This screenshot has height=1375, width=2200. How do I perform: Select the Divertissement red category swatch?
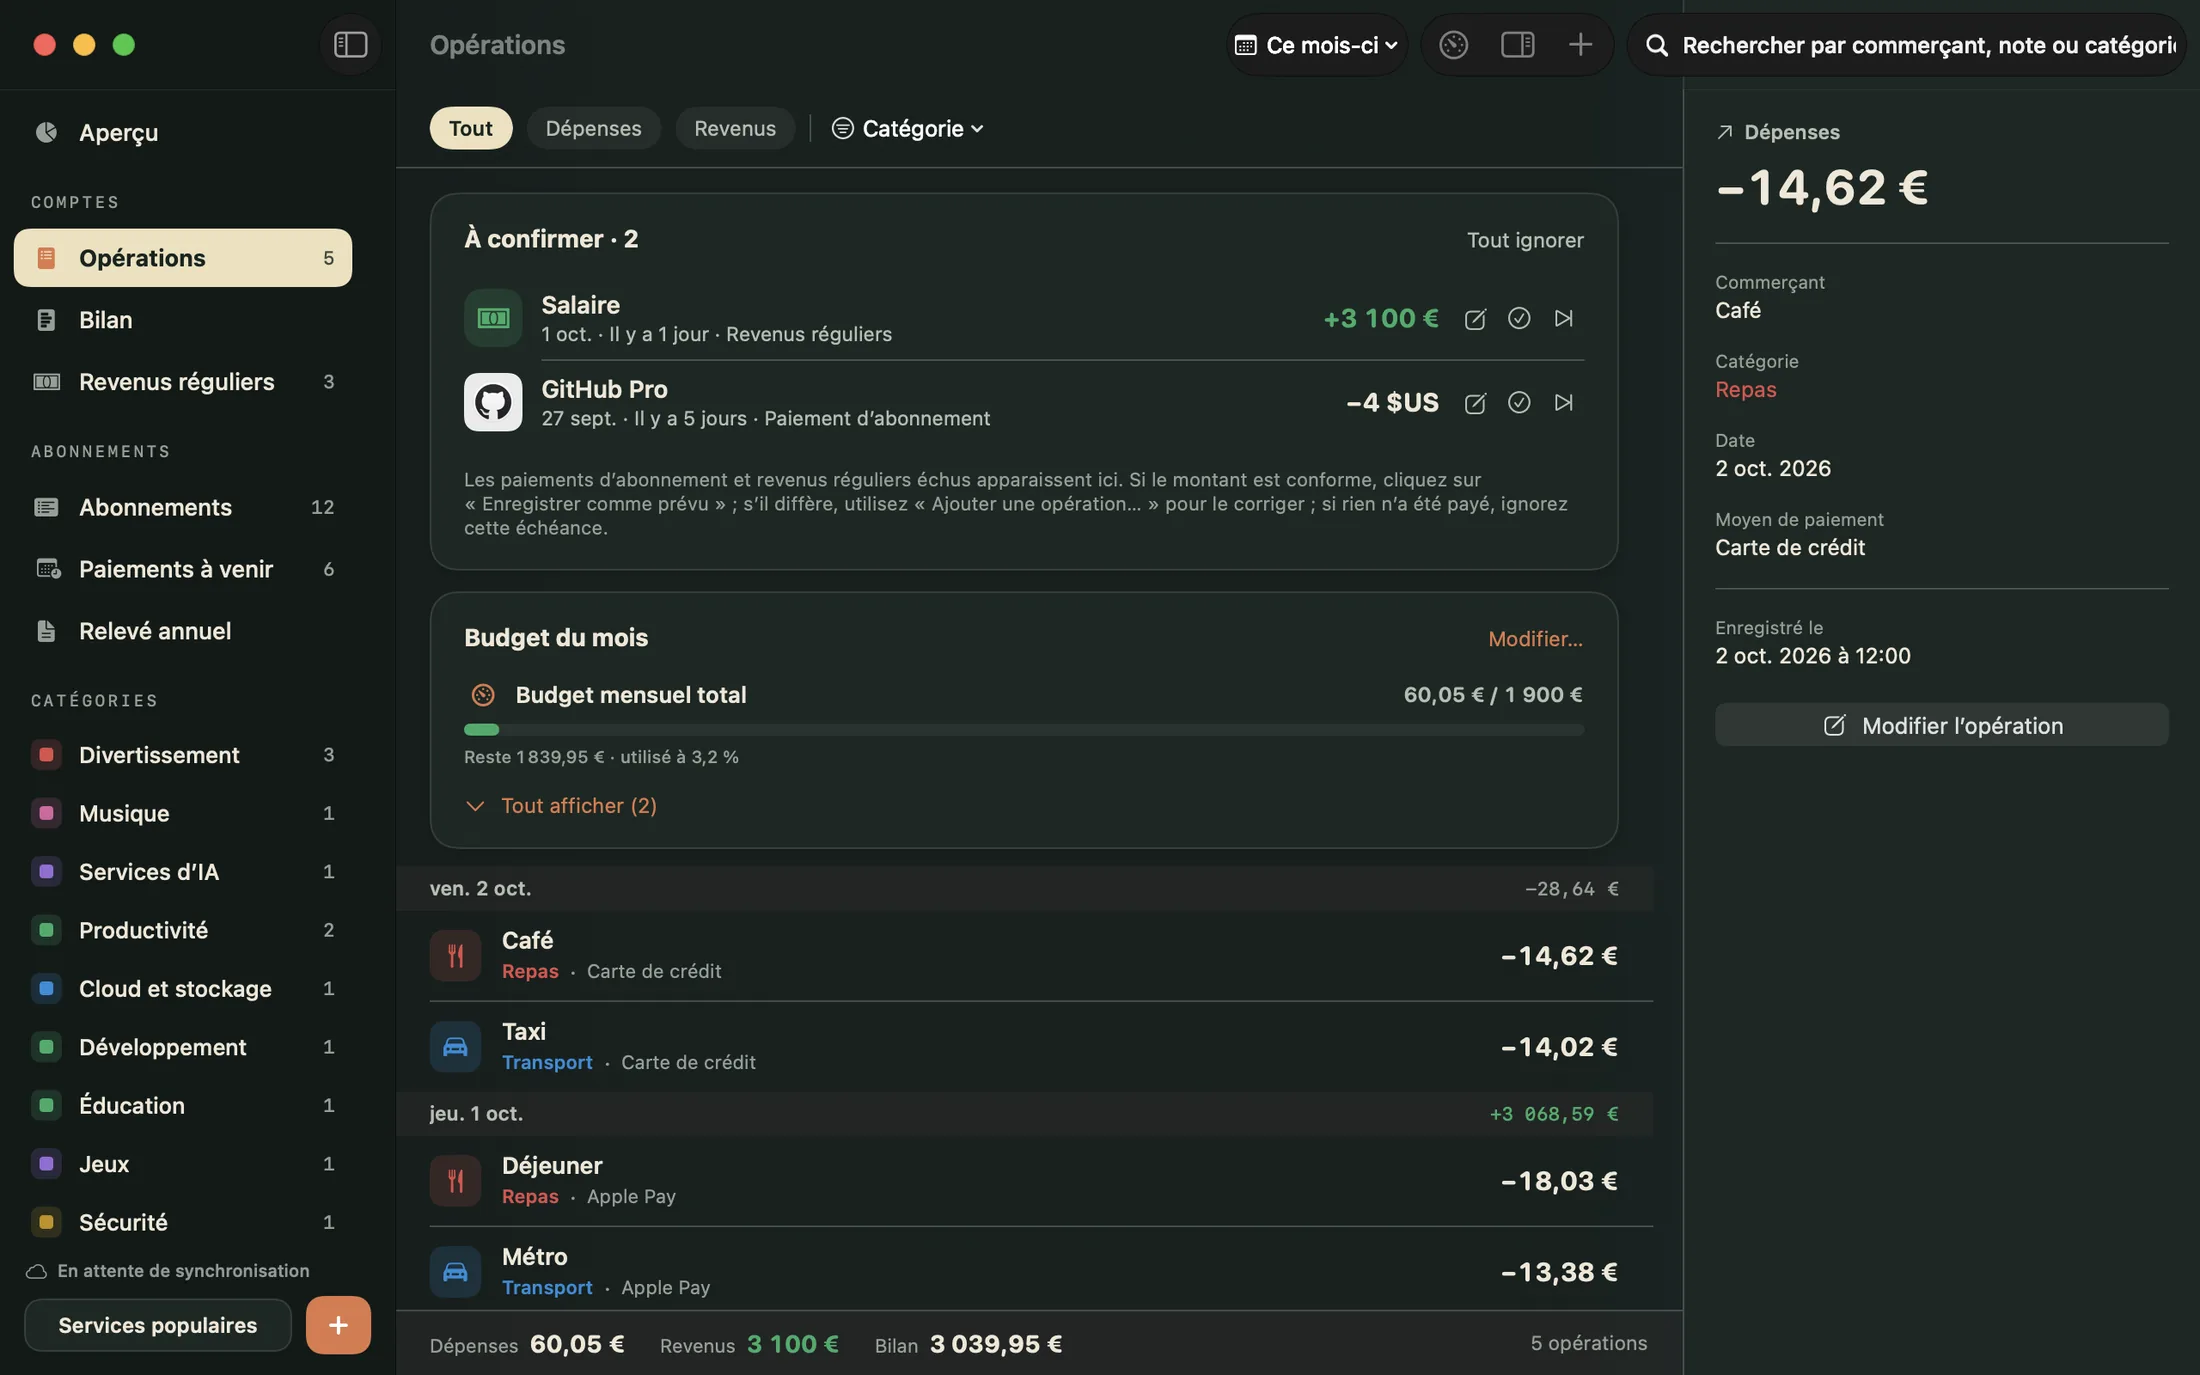click(x=46, y=755)
